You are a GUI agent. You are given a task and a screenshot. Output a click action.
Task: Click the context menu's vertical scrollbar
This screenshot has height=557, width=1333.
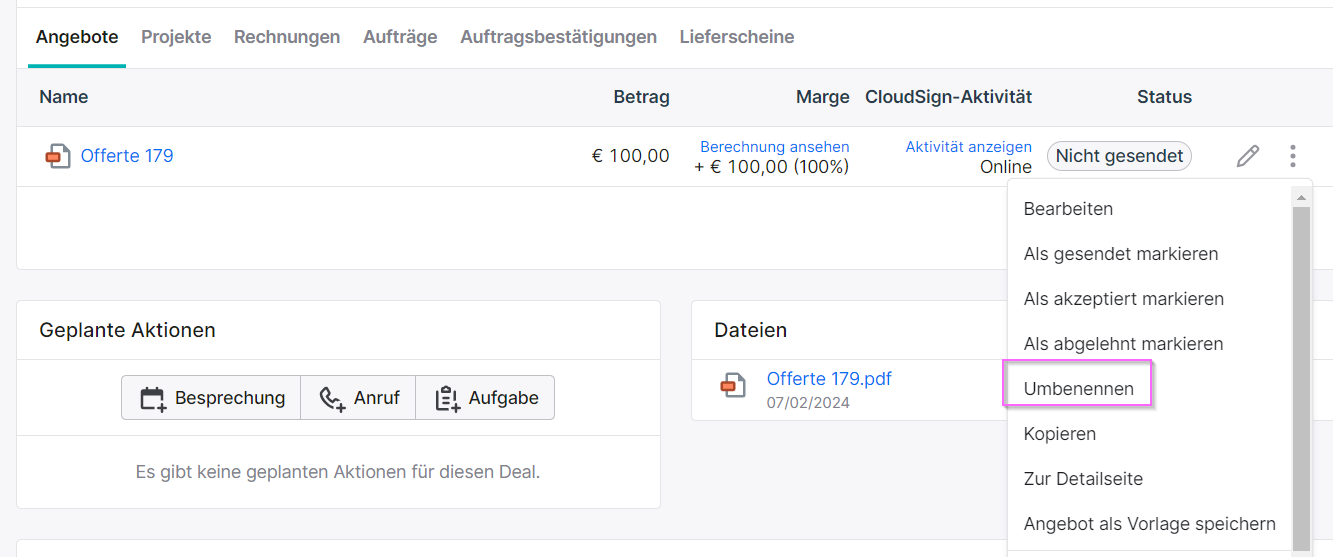(x=1301, y=370)
